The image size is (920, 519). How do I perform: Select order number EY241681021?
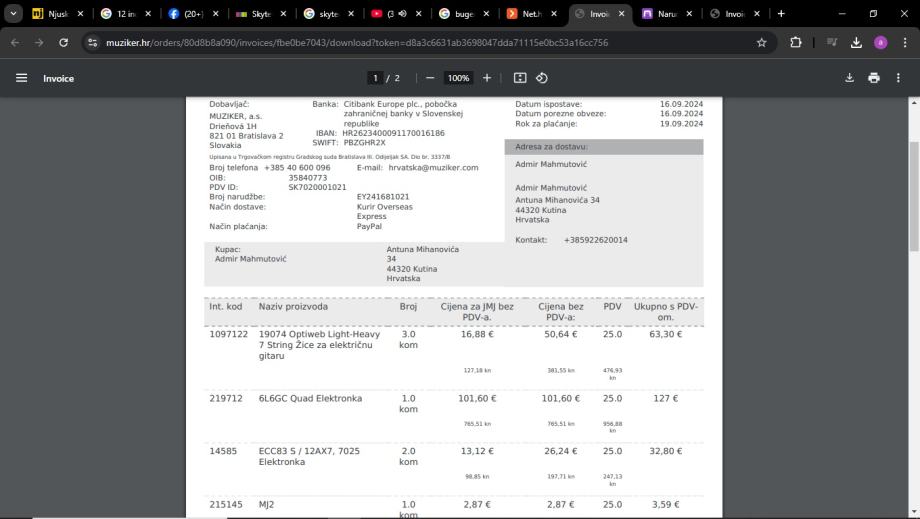(383, 197)
